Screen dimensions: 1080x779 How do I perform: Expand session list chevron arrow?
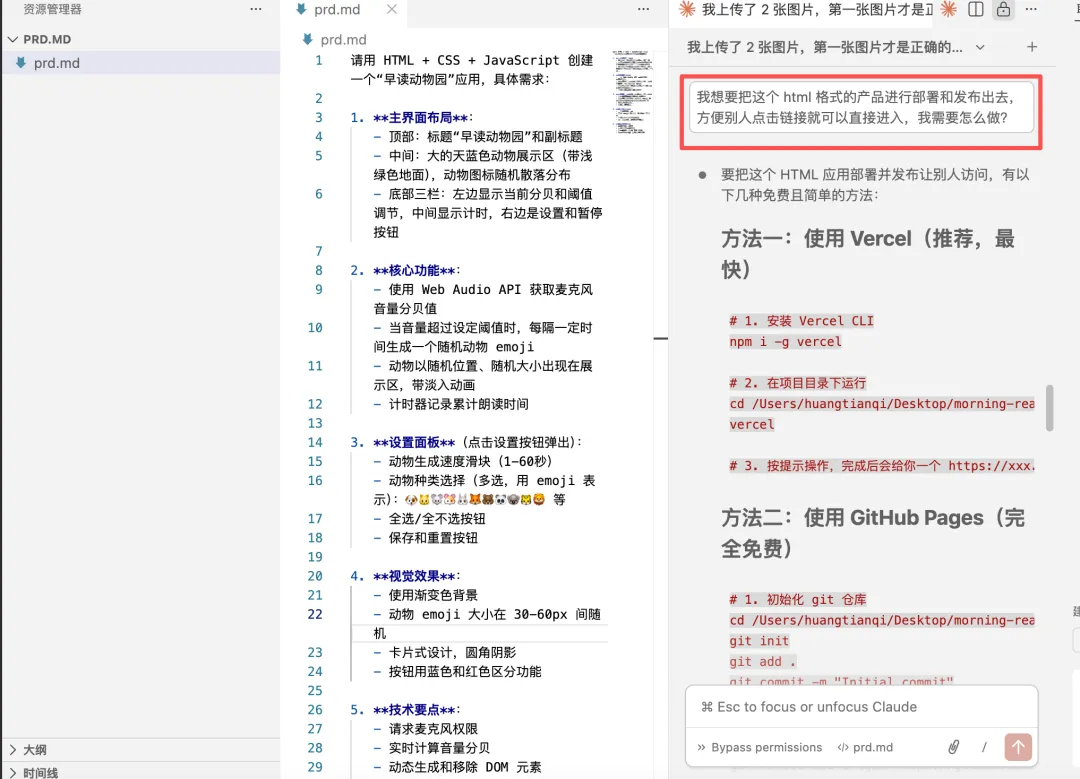[979, 48]
